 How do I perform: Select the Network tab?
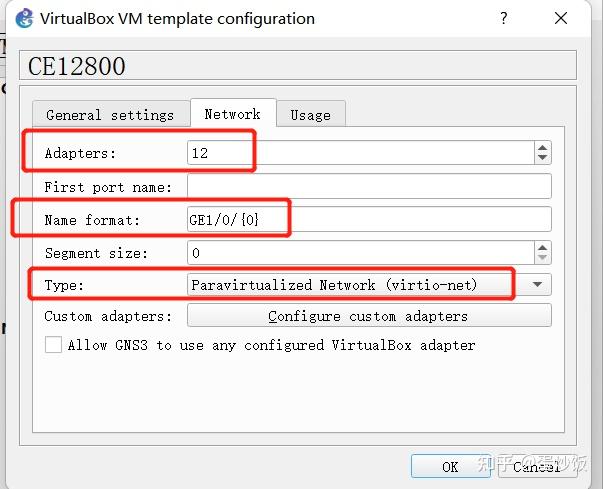click(x=232, y=114)
